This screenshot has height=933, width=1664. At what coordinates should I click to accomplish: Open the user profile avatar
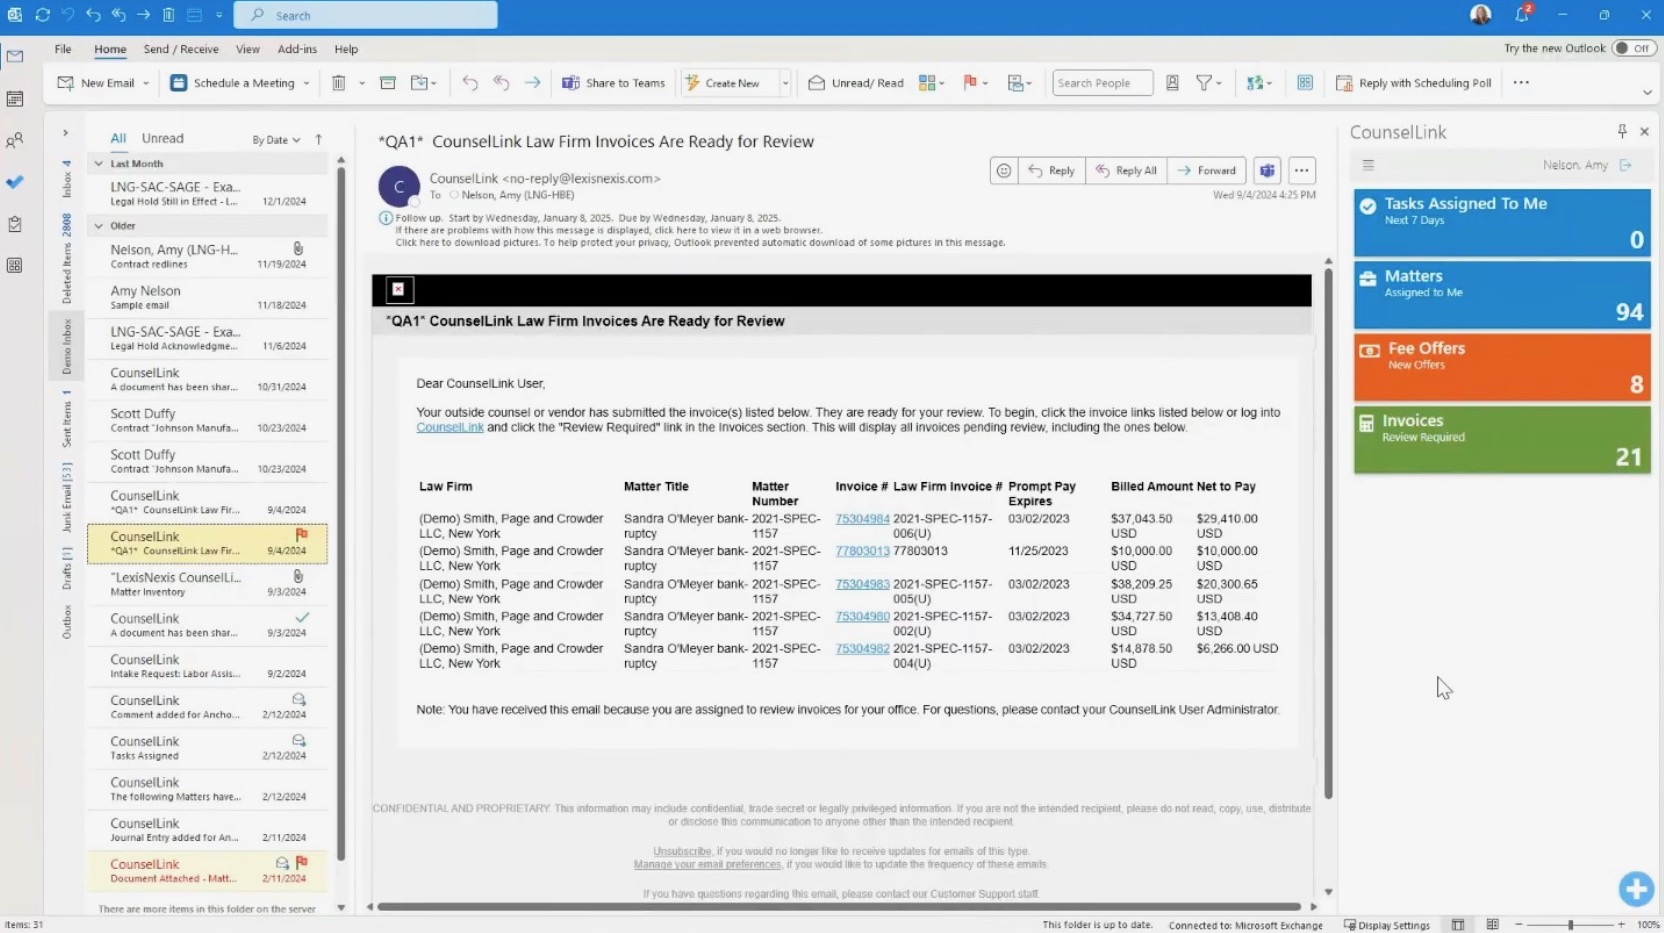(1481, 15)
